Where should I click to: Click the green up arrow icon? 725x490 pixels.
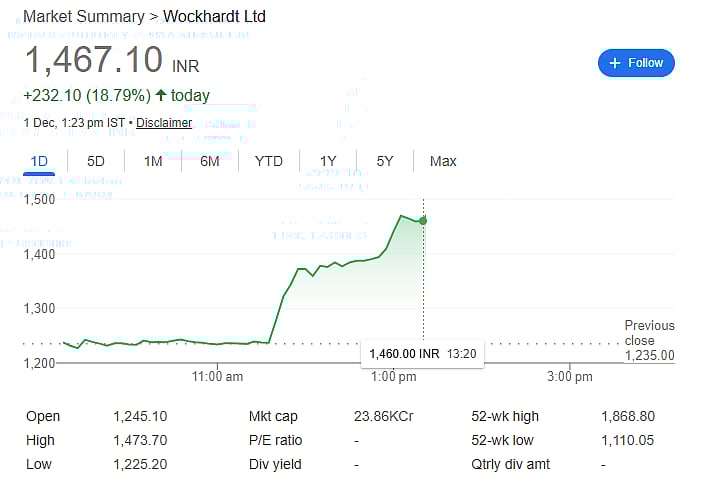161,95
